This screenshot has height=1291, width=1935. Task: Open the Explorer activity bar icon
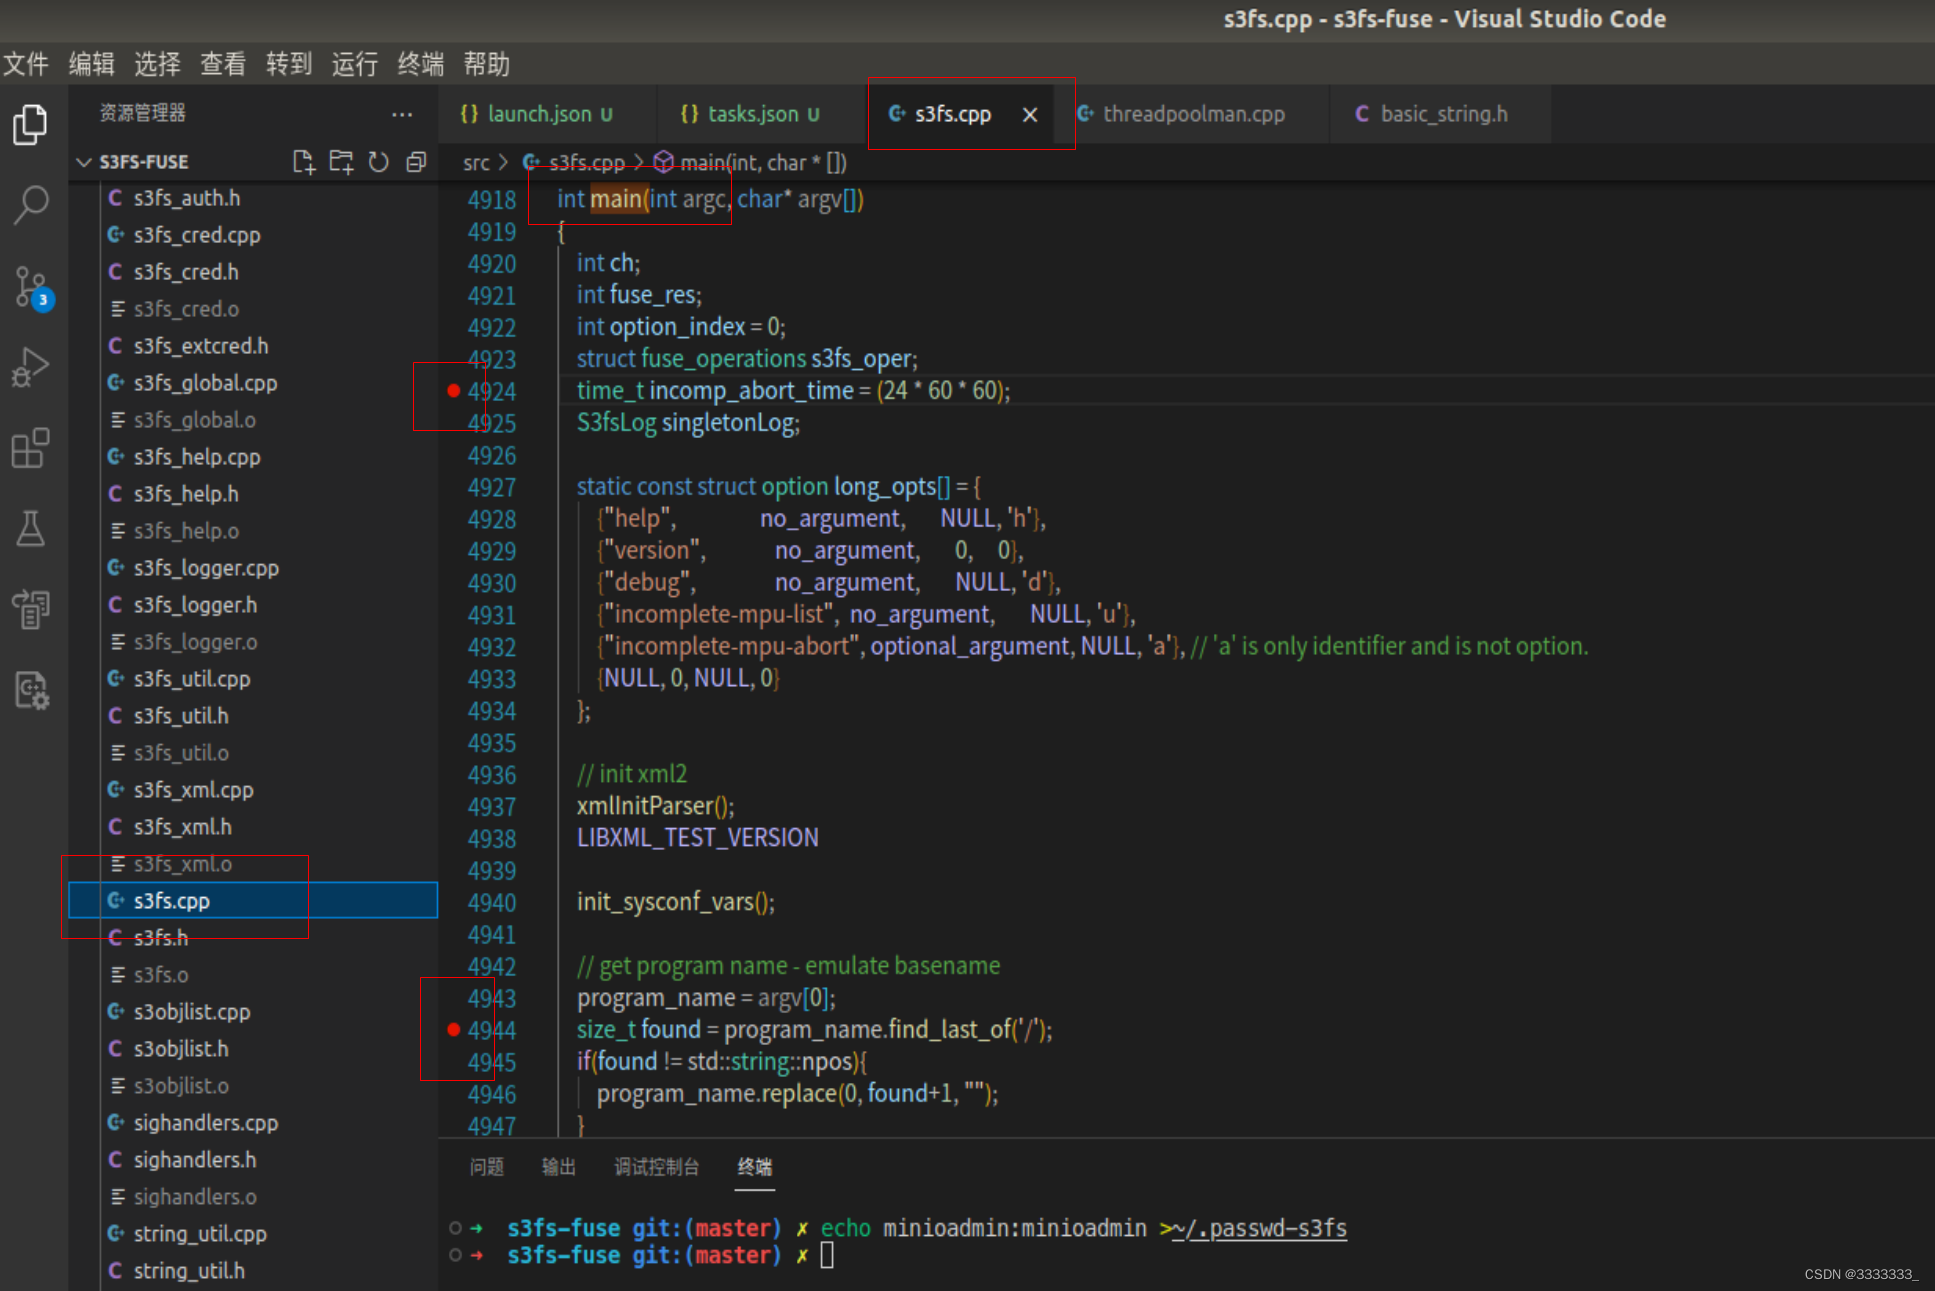point(30,125)
